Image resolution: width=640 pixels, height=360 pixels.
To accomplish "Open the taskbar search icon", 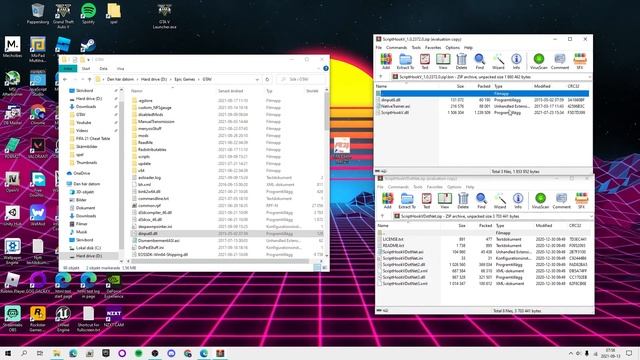I will coord(24,353).
